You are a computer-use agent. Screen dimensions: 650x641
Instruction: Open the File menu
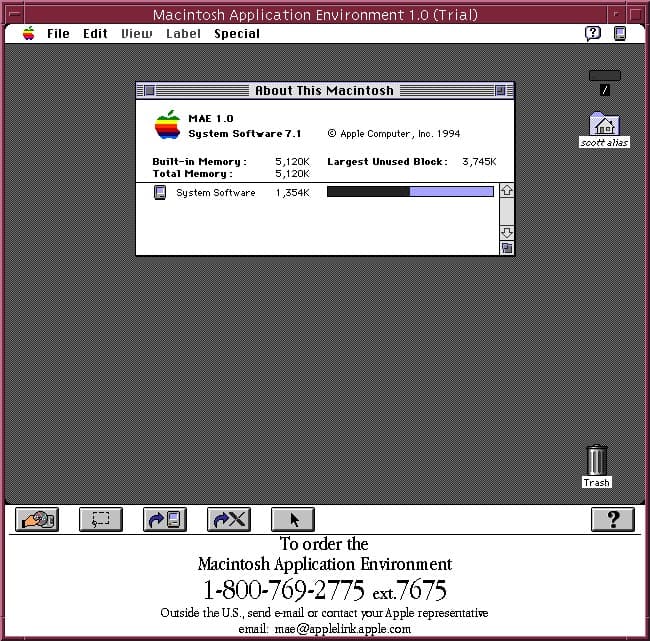[58, 34]
